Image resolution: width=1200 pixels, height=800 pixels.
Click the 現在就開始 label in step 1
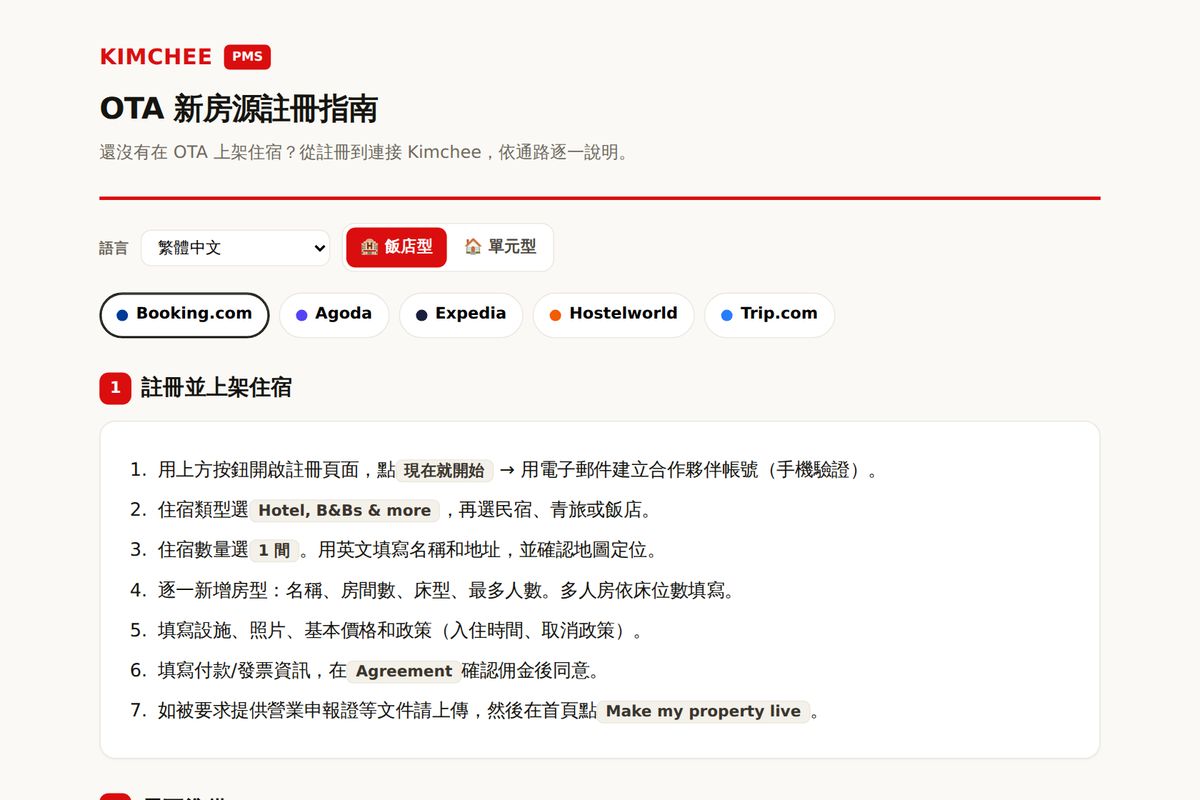click(444, 471)
